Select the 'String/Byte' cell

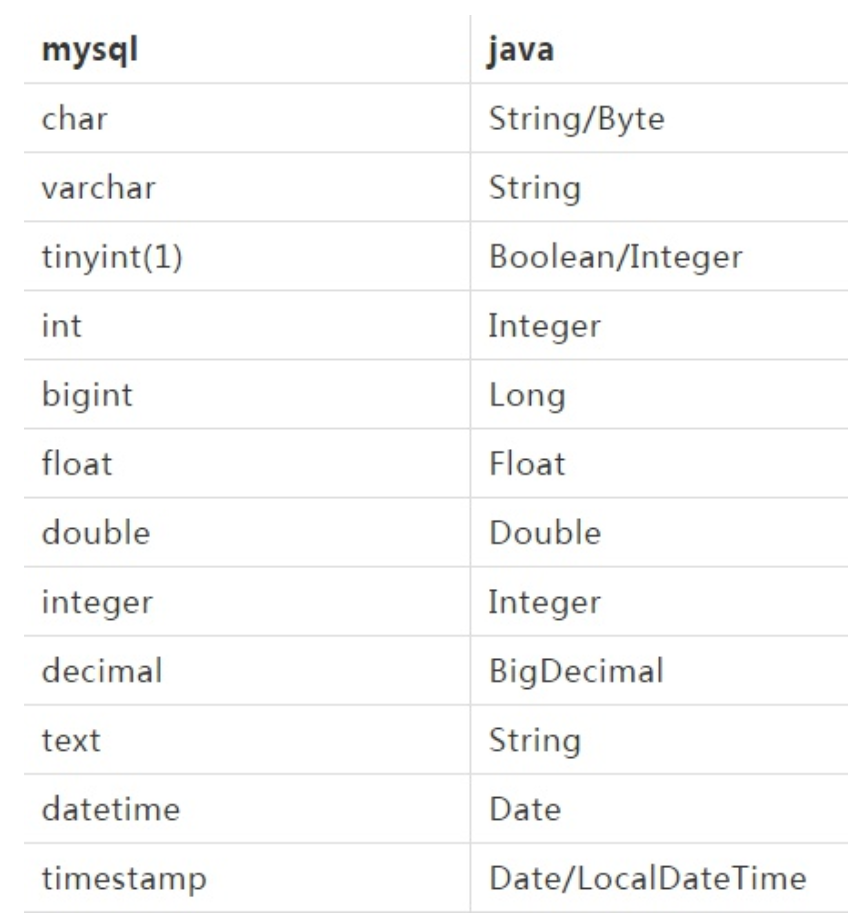(576, 119)
